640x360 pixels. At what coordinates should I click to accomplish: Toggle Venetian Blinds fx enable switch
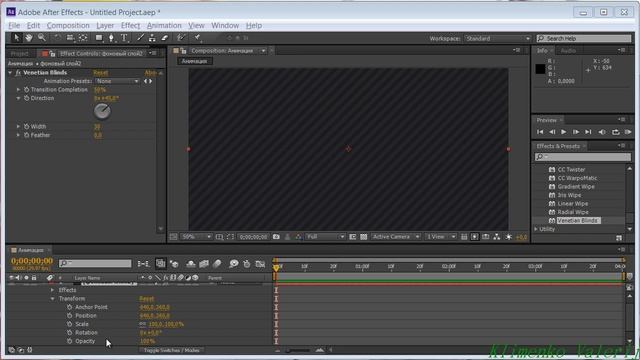18,73
